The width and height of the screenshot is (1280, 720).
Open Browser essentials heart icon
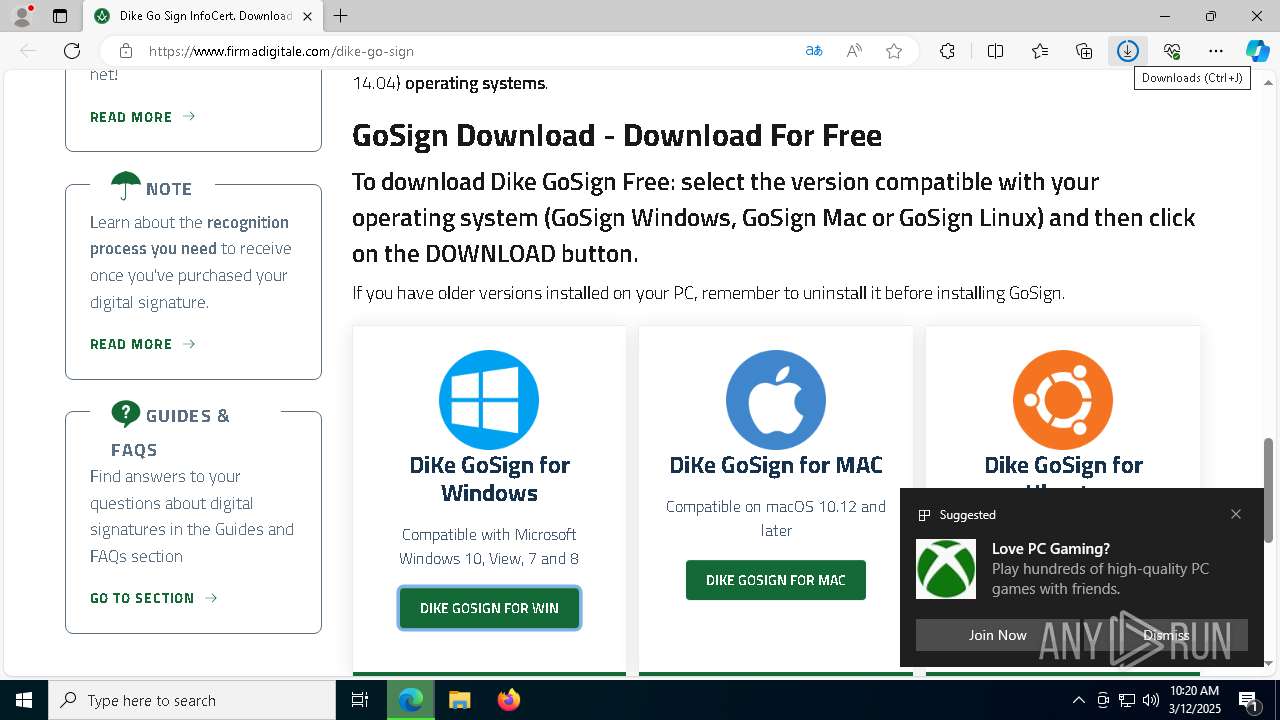click(x=1172, y=51)
